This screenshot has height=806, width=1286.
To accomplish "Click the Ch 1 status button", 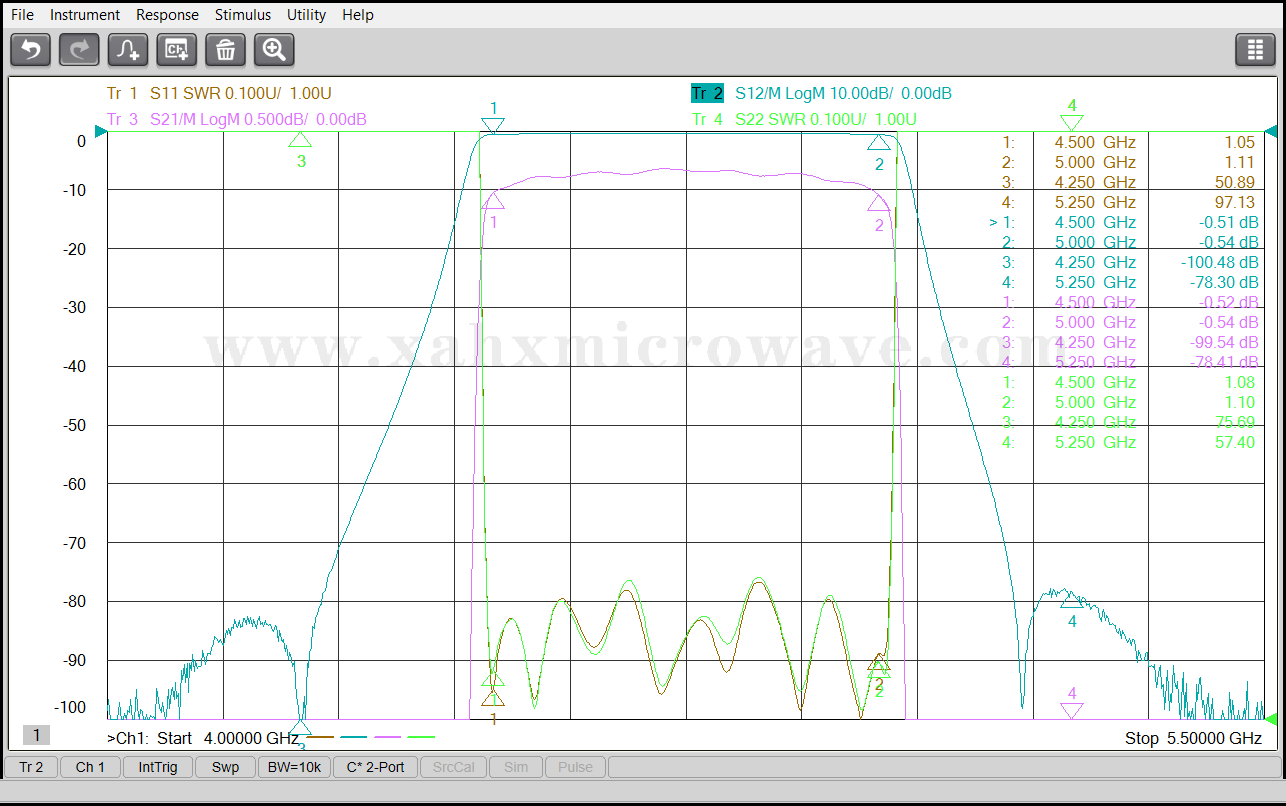I will pos(90,767).
